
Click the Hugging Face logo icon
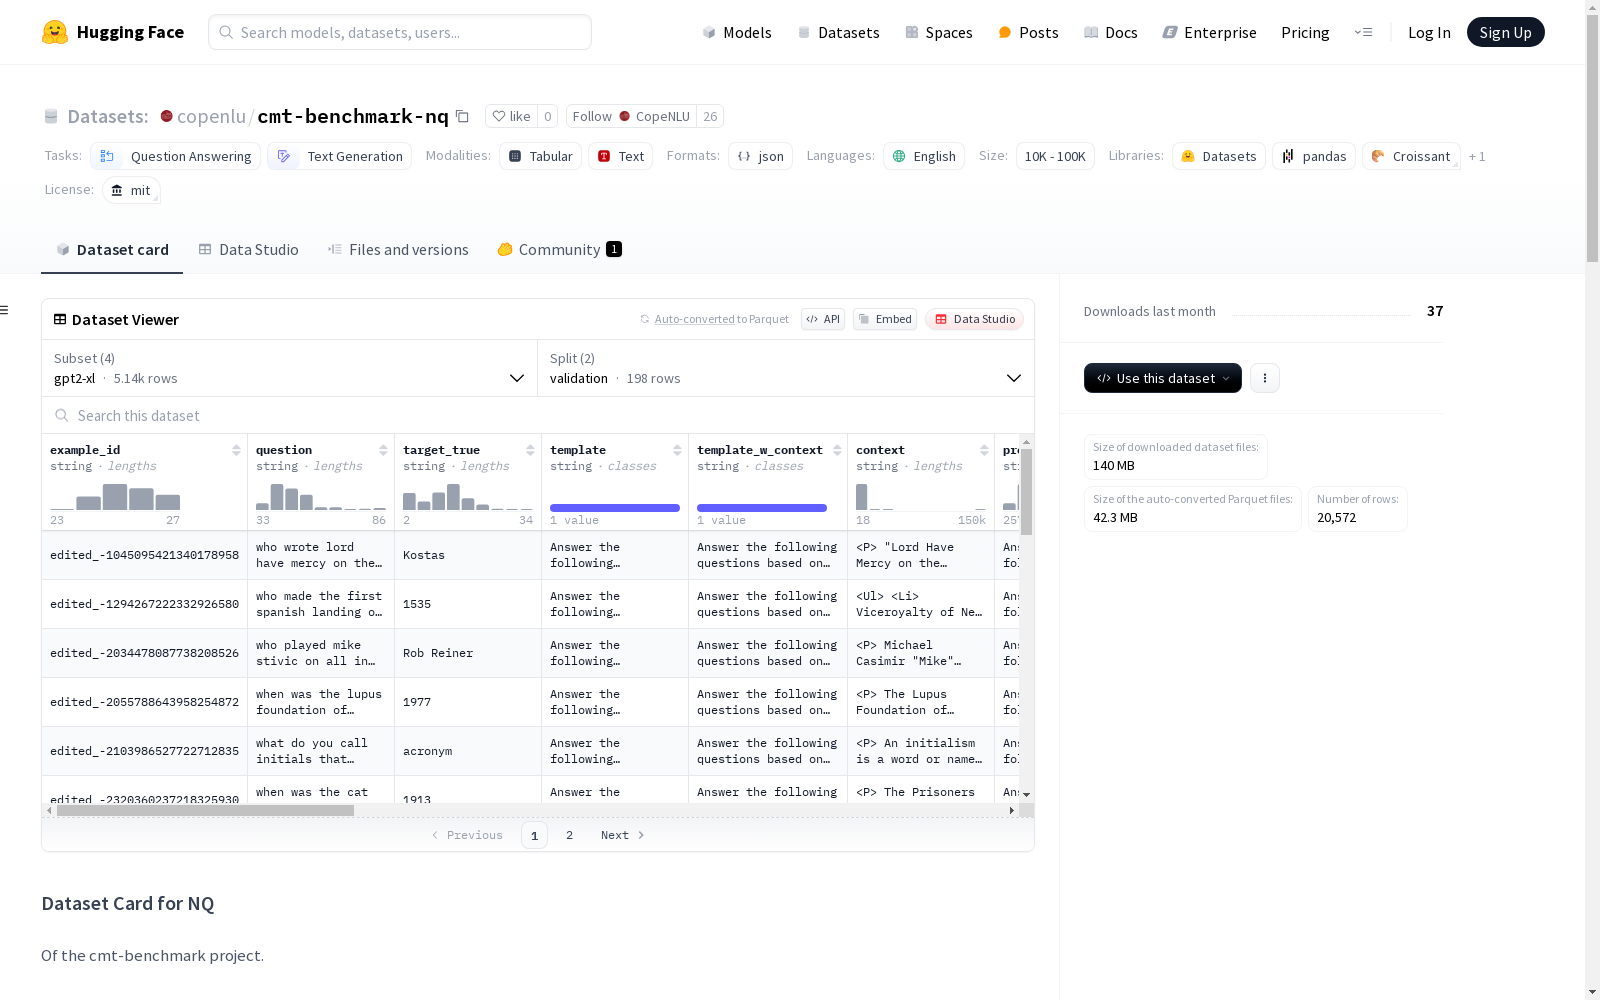click(x=55, y=32)
